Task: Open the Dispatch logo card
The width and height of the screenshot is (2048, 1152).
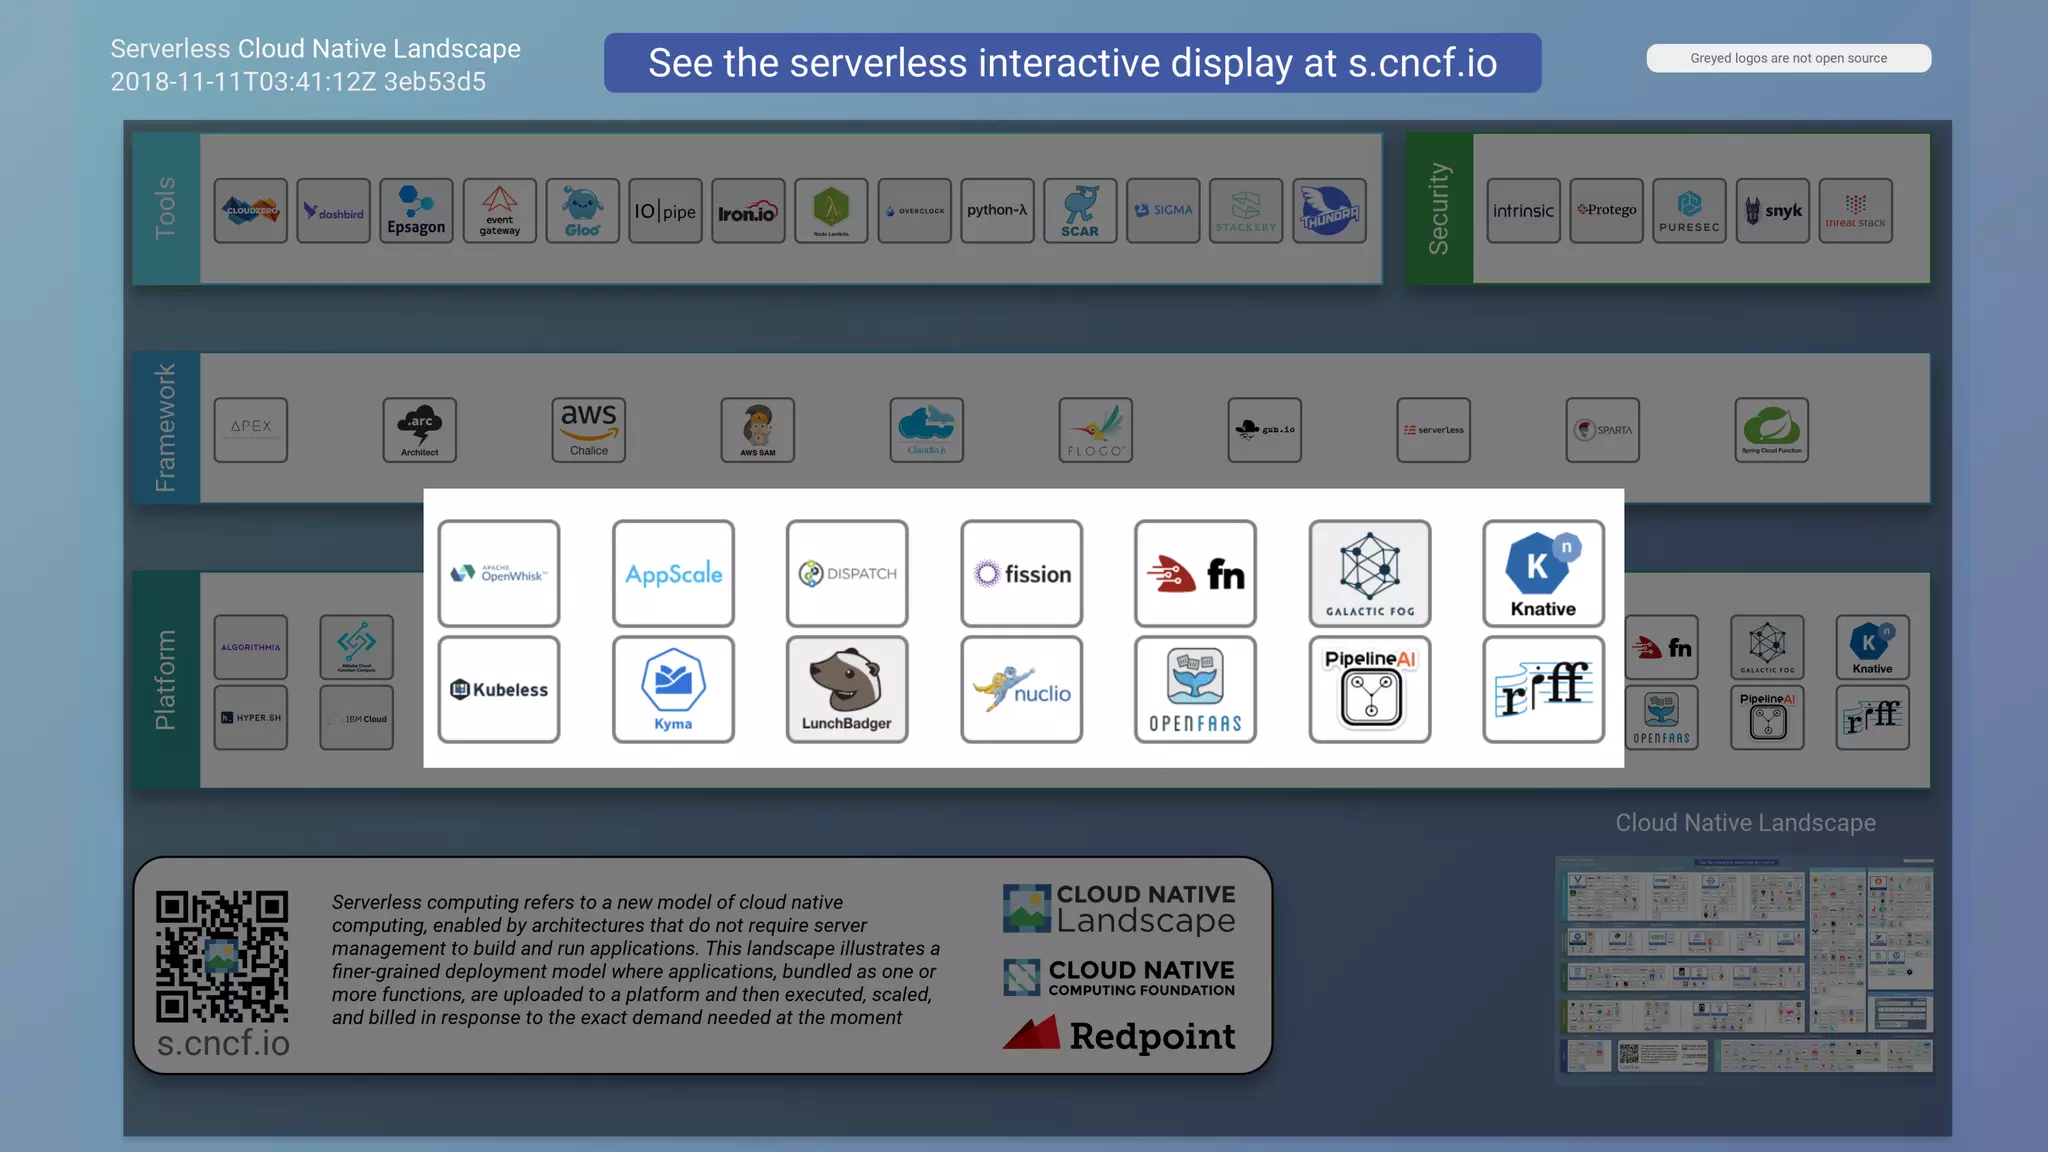Action: tap(847, 573)
